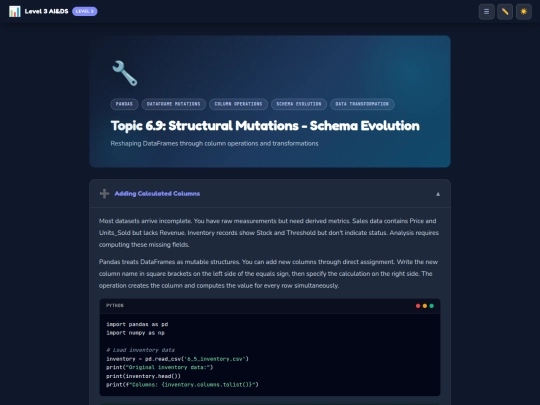Click the LEVEL 3 badge in header
Viewport: 540px width, 405px height.
(85, 11)
